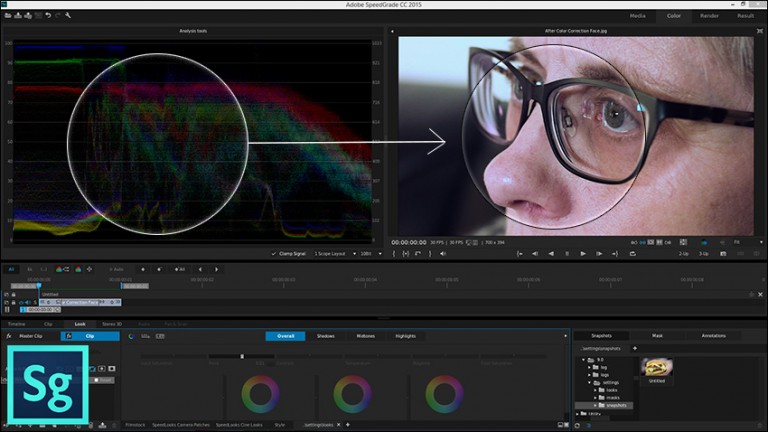768x432 pixels.
Task: Click the playhead marker on timeline
Action: (39, 285)
